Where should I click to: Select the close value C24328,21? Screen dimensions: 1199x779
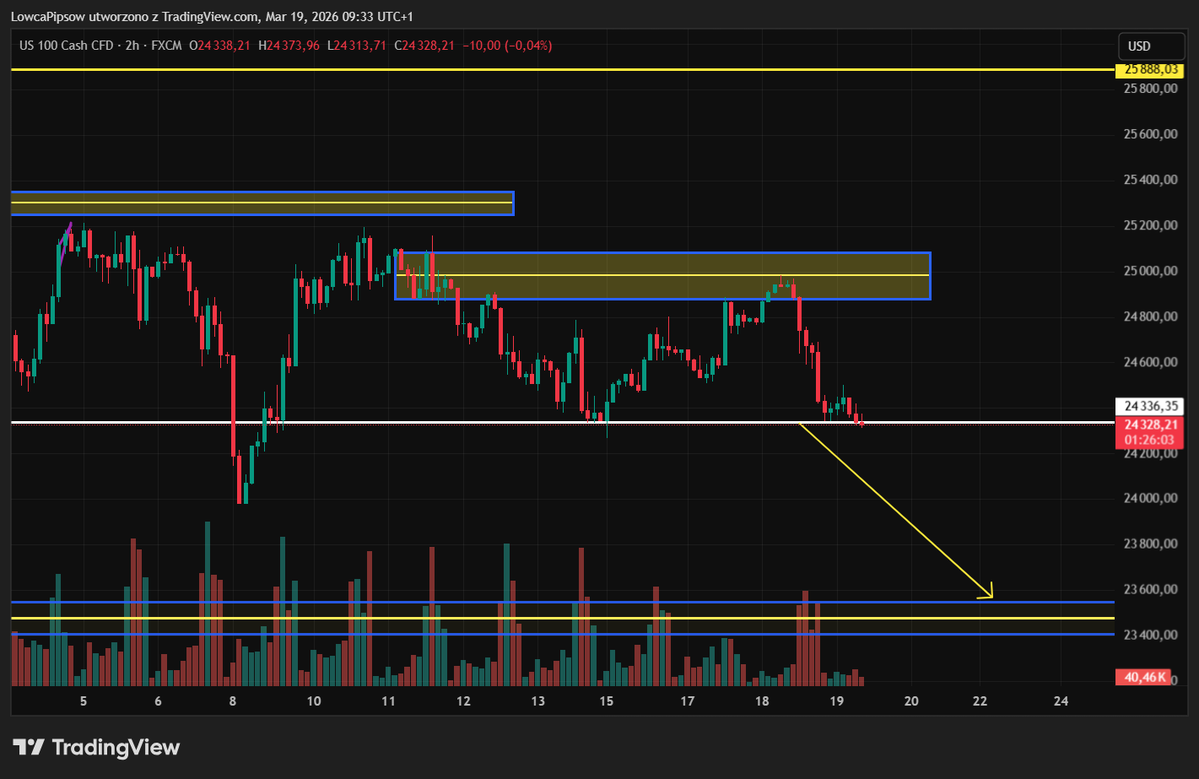pyautogui.click(x=424, y=46)
